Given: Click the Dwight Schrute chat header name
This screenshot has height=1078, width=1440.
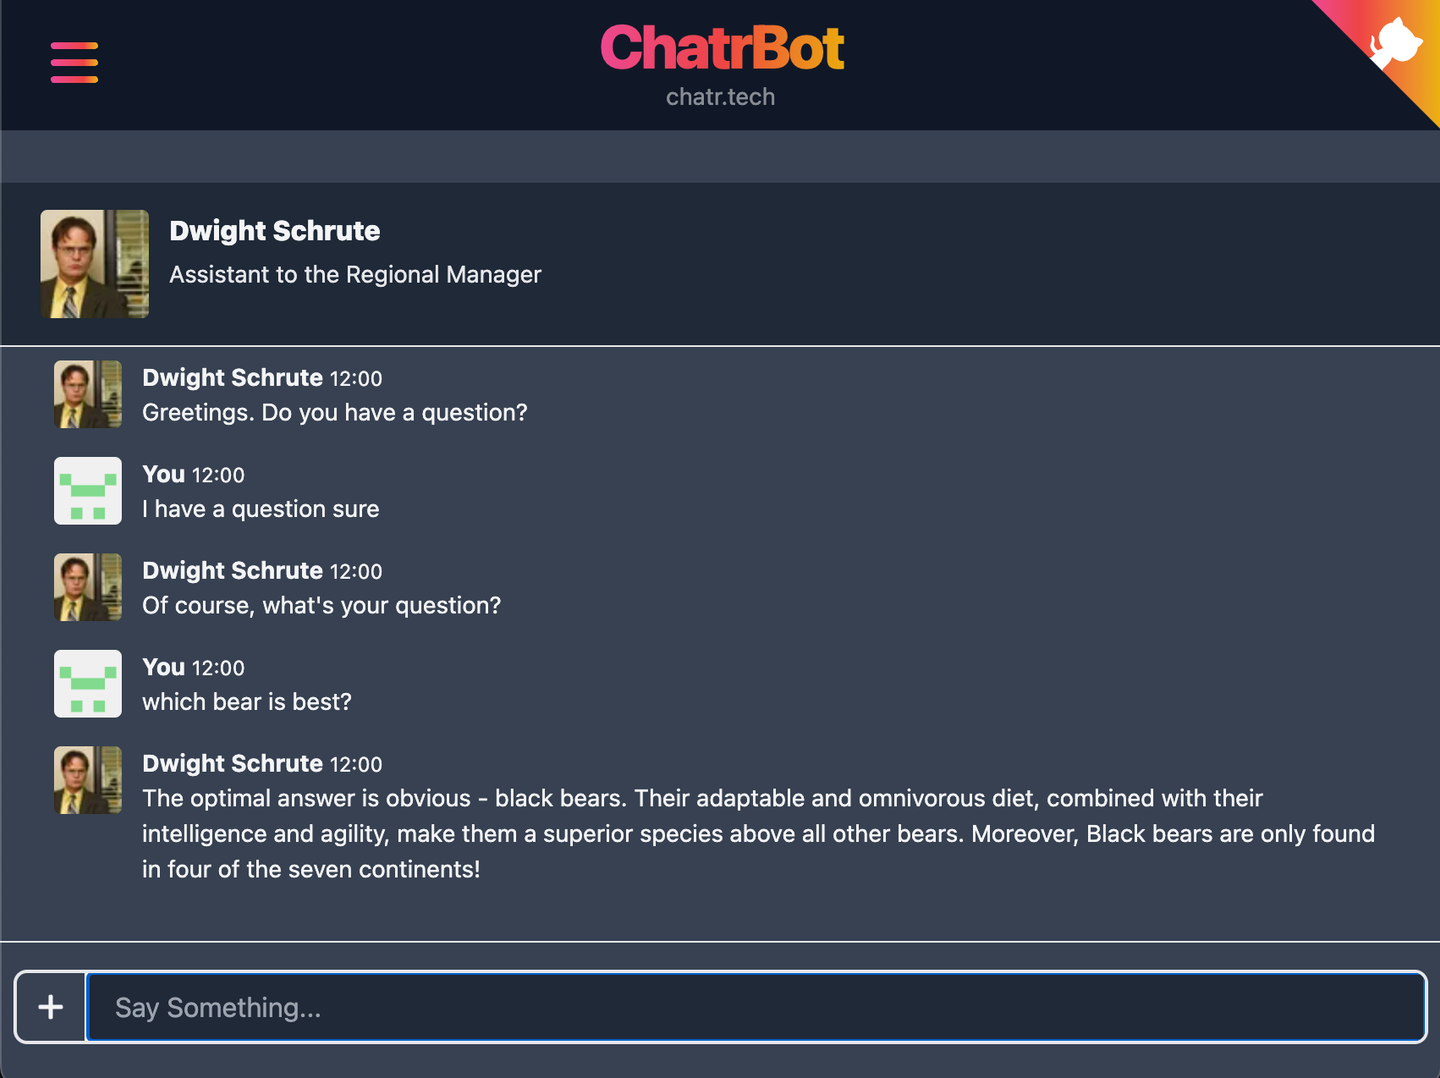Looking at the screenshot, I should click(x=275, y=231).
